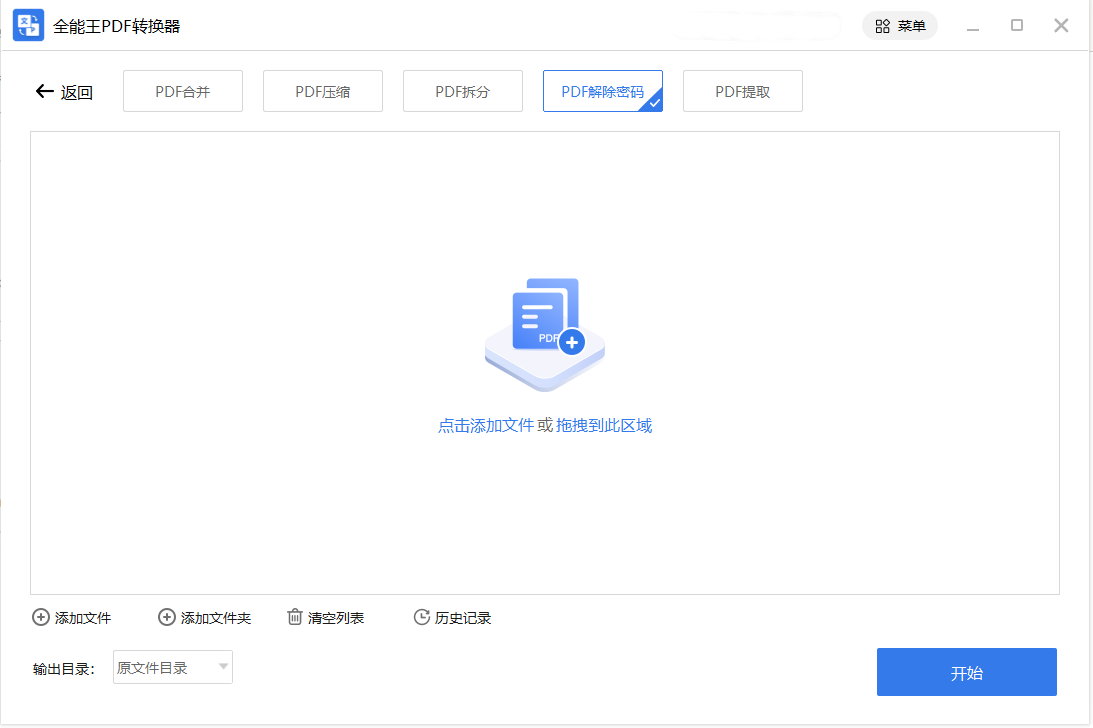Click the back arrow beside 返回

pos(43,91)
